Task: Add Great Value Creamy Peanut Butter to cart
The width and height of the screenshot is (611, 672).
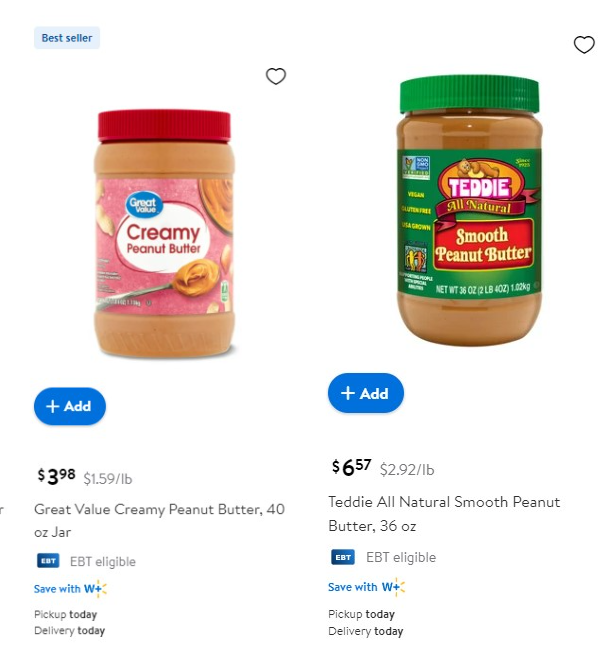Action: coord(70,406)
